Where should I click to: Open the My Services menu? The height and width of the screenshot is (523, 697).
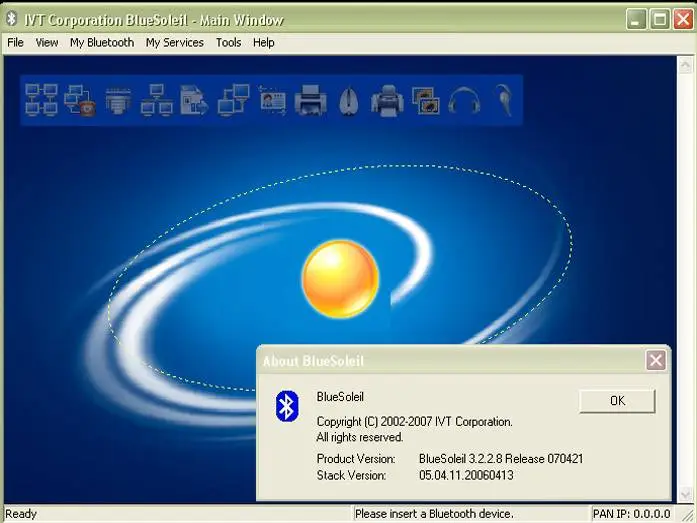(x=175, y=43)
